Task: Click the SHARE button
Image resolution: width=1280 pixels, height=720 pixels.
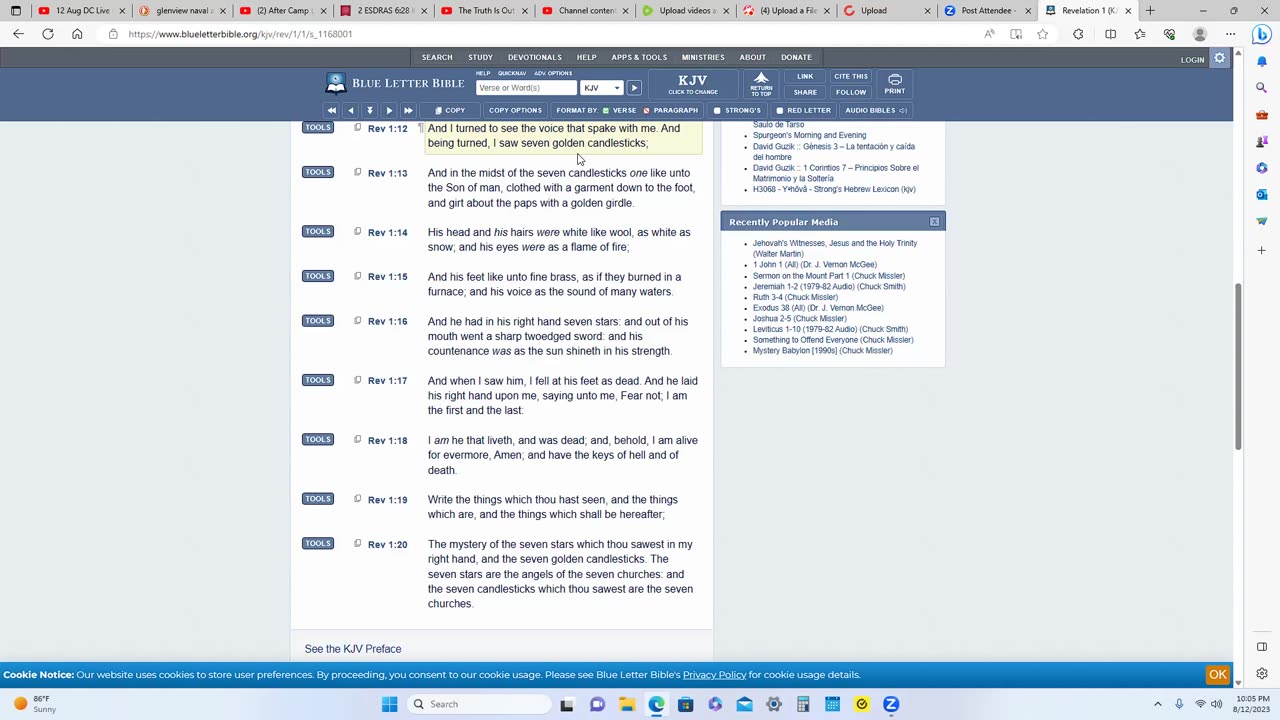Action: 805,92
